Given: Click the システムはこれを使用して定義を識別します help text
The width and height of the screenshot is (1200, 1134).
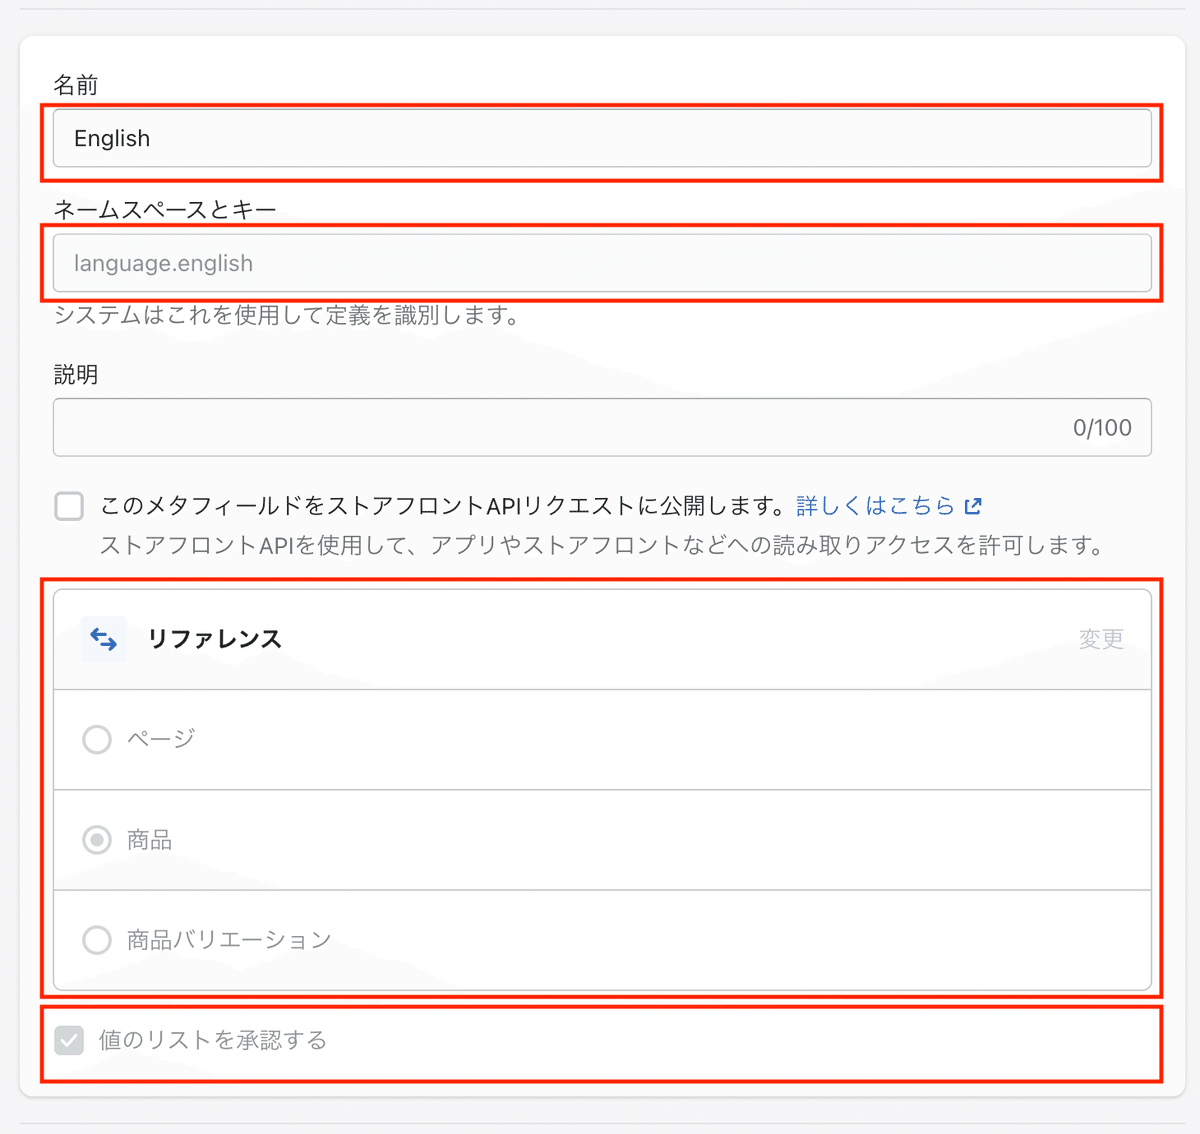Looking at the screenshot, I should 287,316.
